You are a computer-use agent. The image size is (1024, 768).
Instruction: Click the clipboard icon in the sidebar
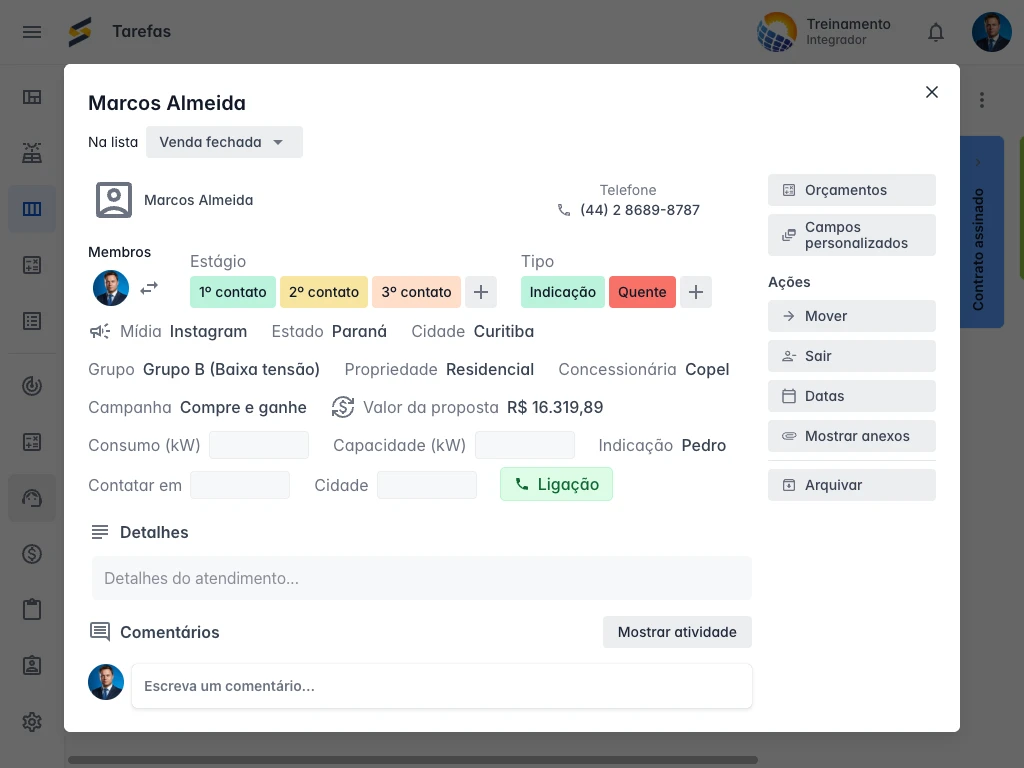point(32,609)
